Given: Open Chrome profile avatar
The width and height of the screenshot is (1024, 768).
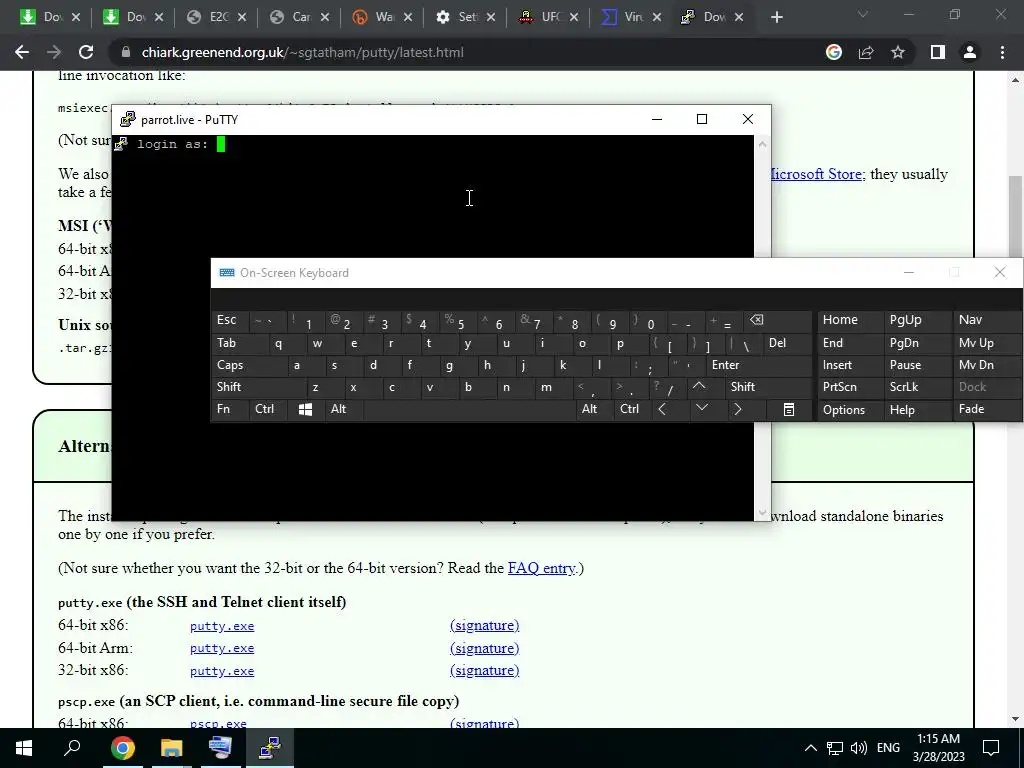Looking at the screenshot, I should click(970, 52).
